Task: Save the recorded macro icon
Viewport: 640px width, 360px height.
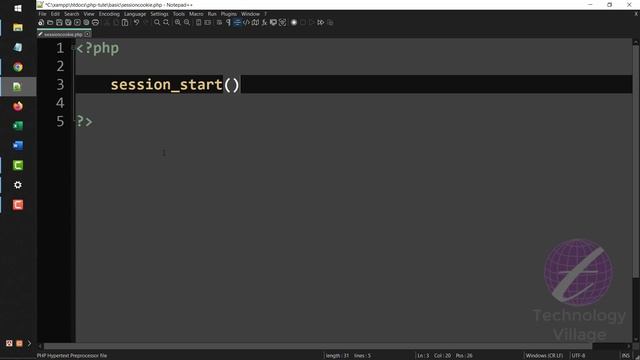Action: point(330,22)
